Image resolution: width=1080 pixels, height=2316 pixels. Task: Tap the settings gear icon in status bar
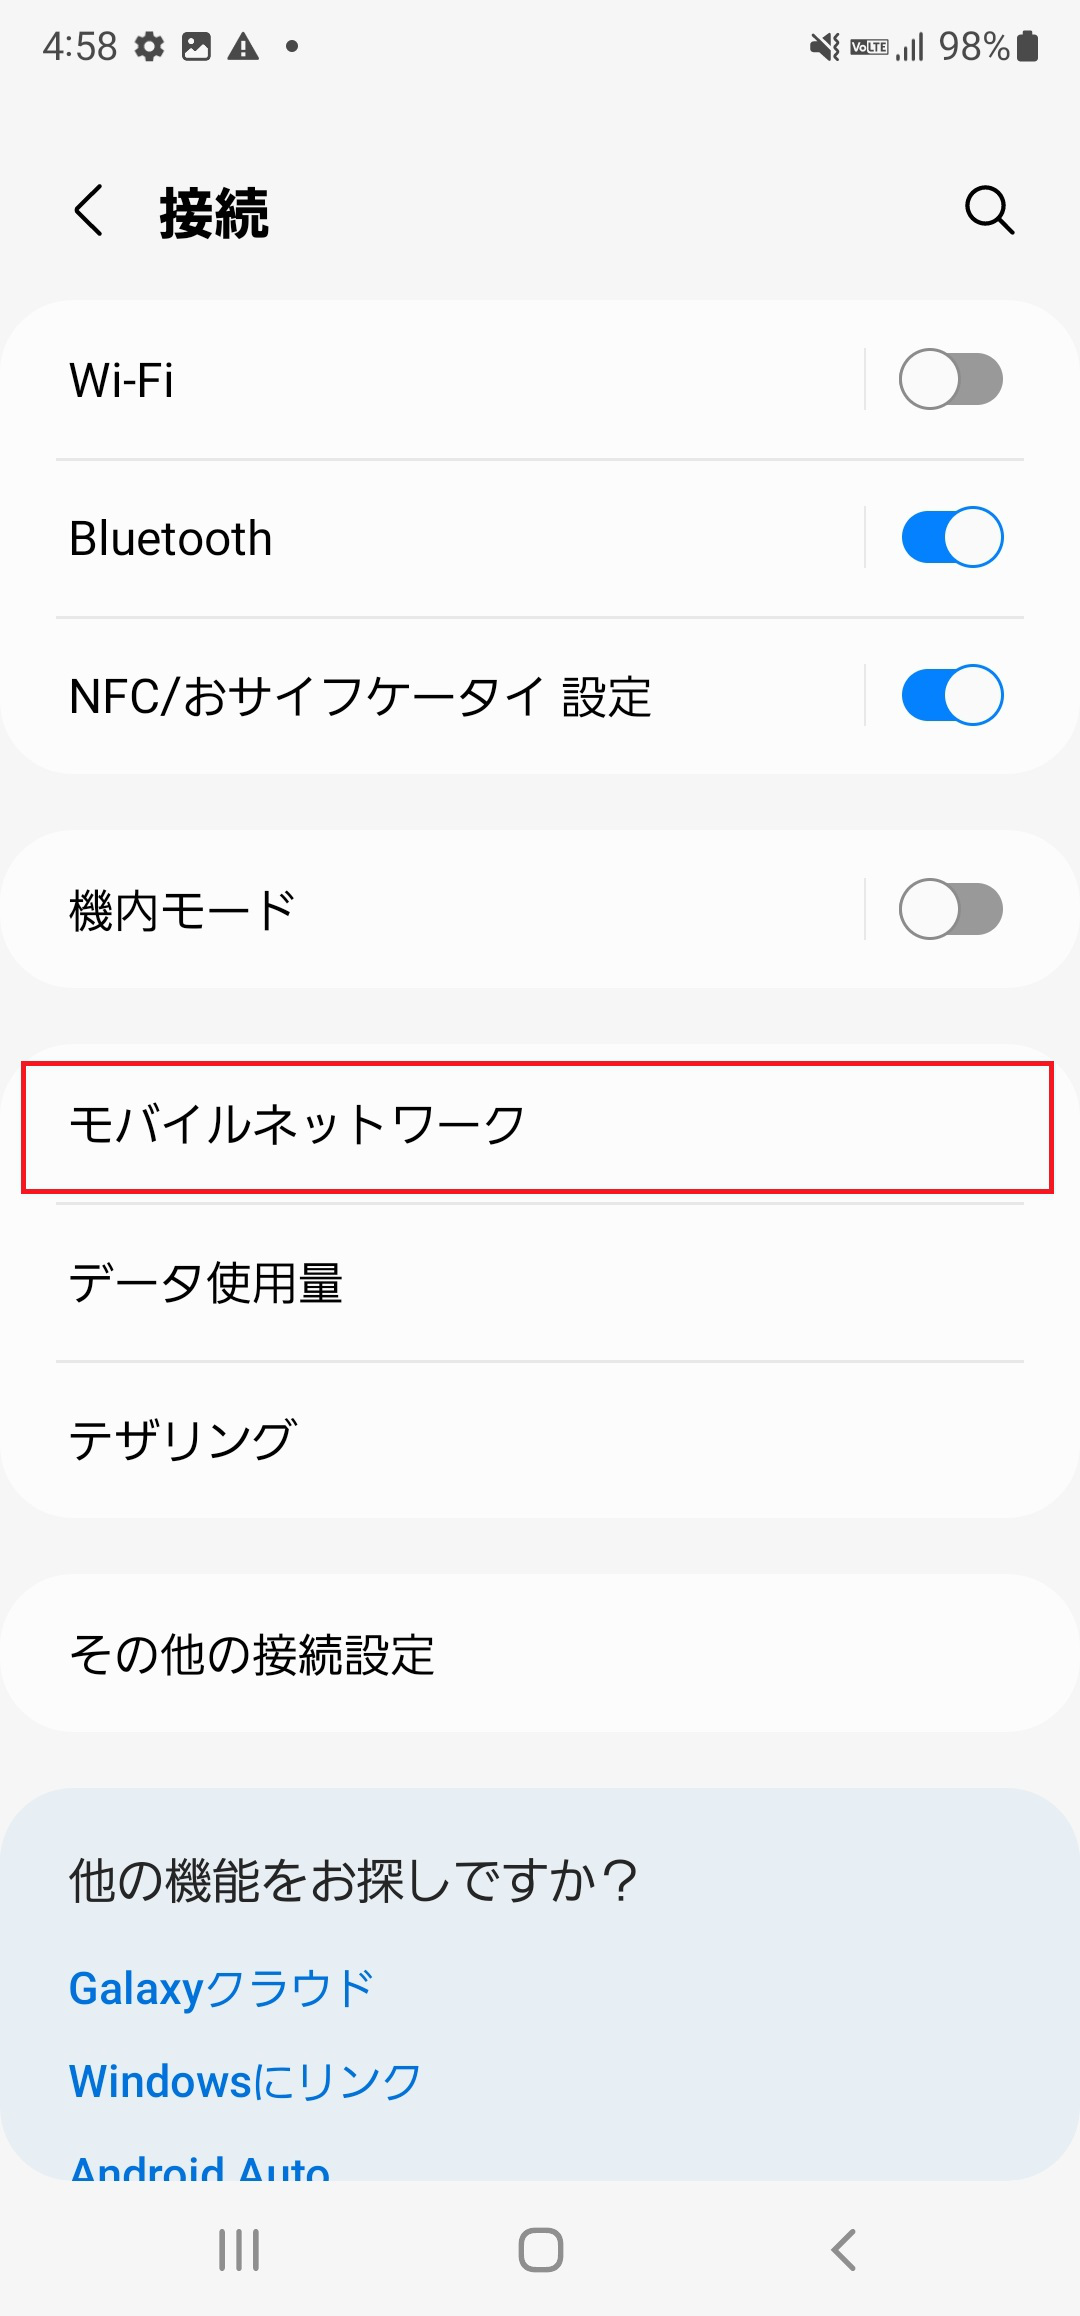coord(149,45)
